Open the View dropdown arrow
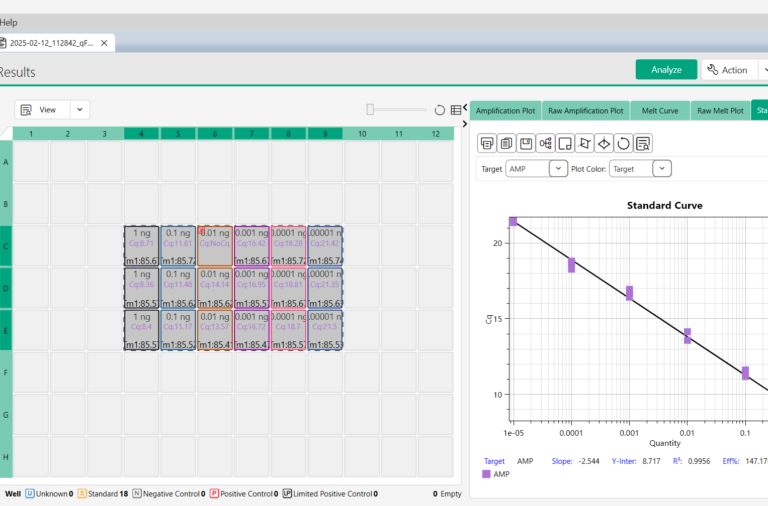This screenshot has height=506, width=768. point(79,110)
